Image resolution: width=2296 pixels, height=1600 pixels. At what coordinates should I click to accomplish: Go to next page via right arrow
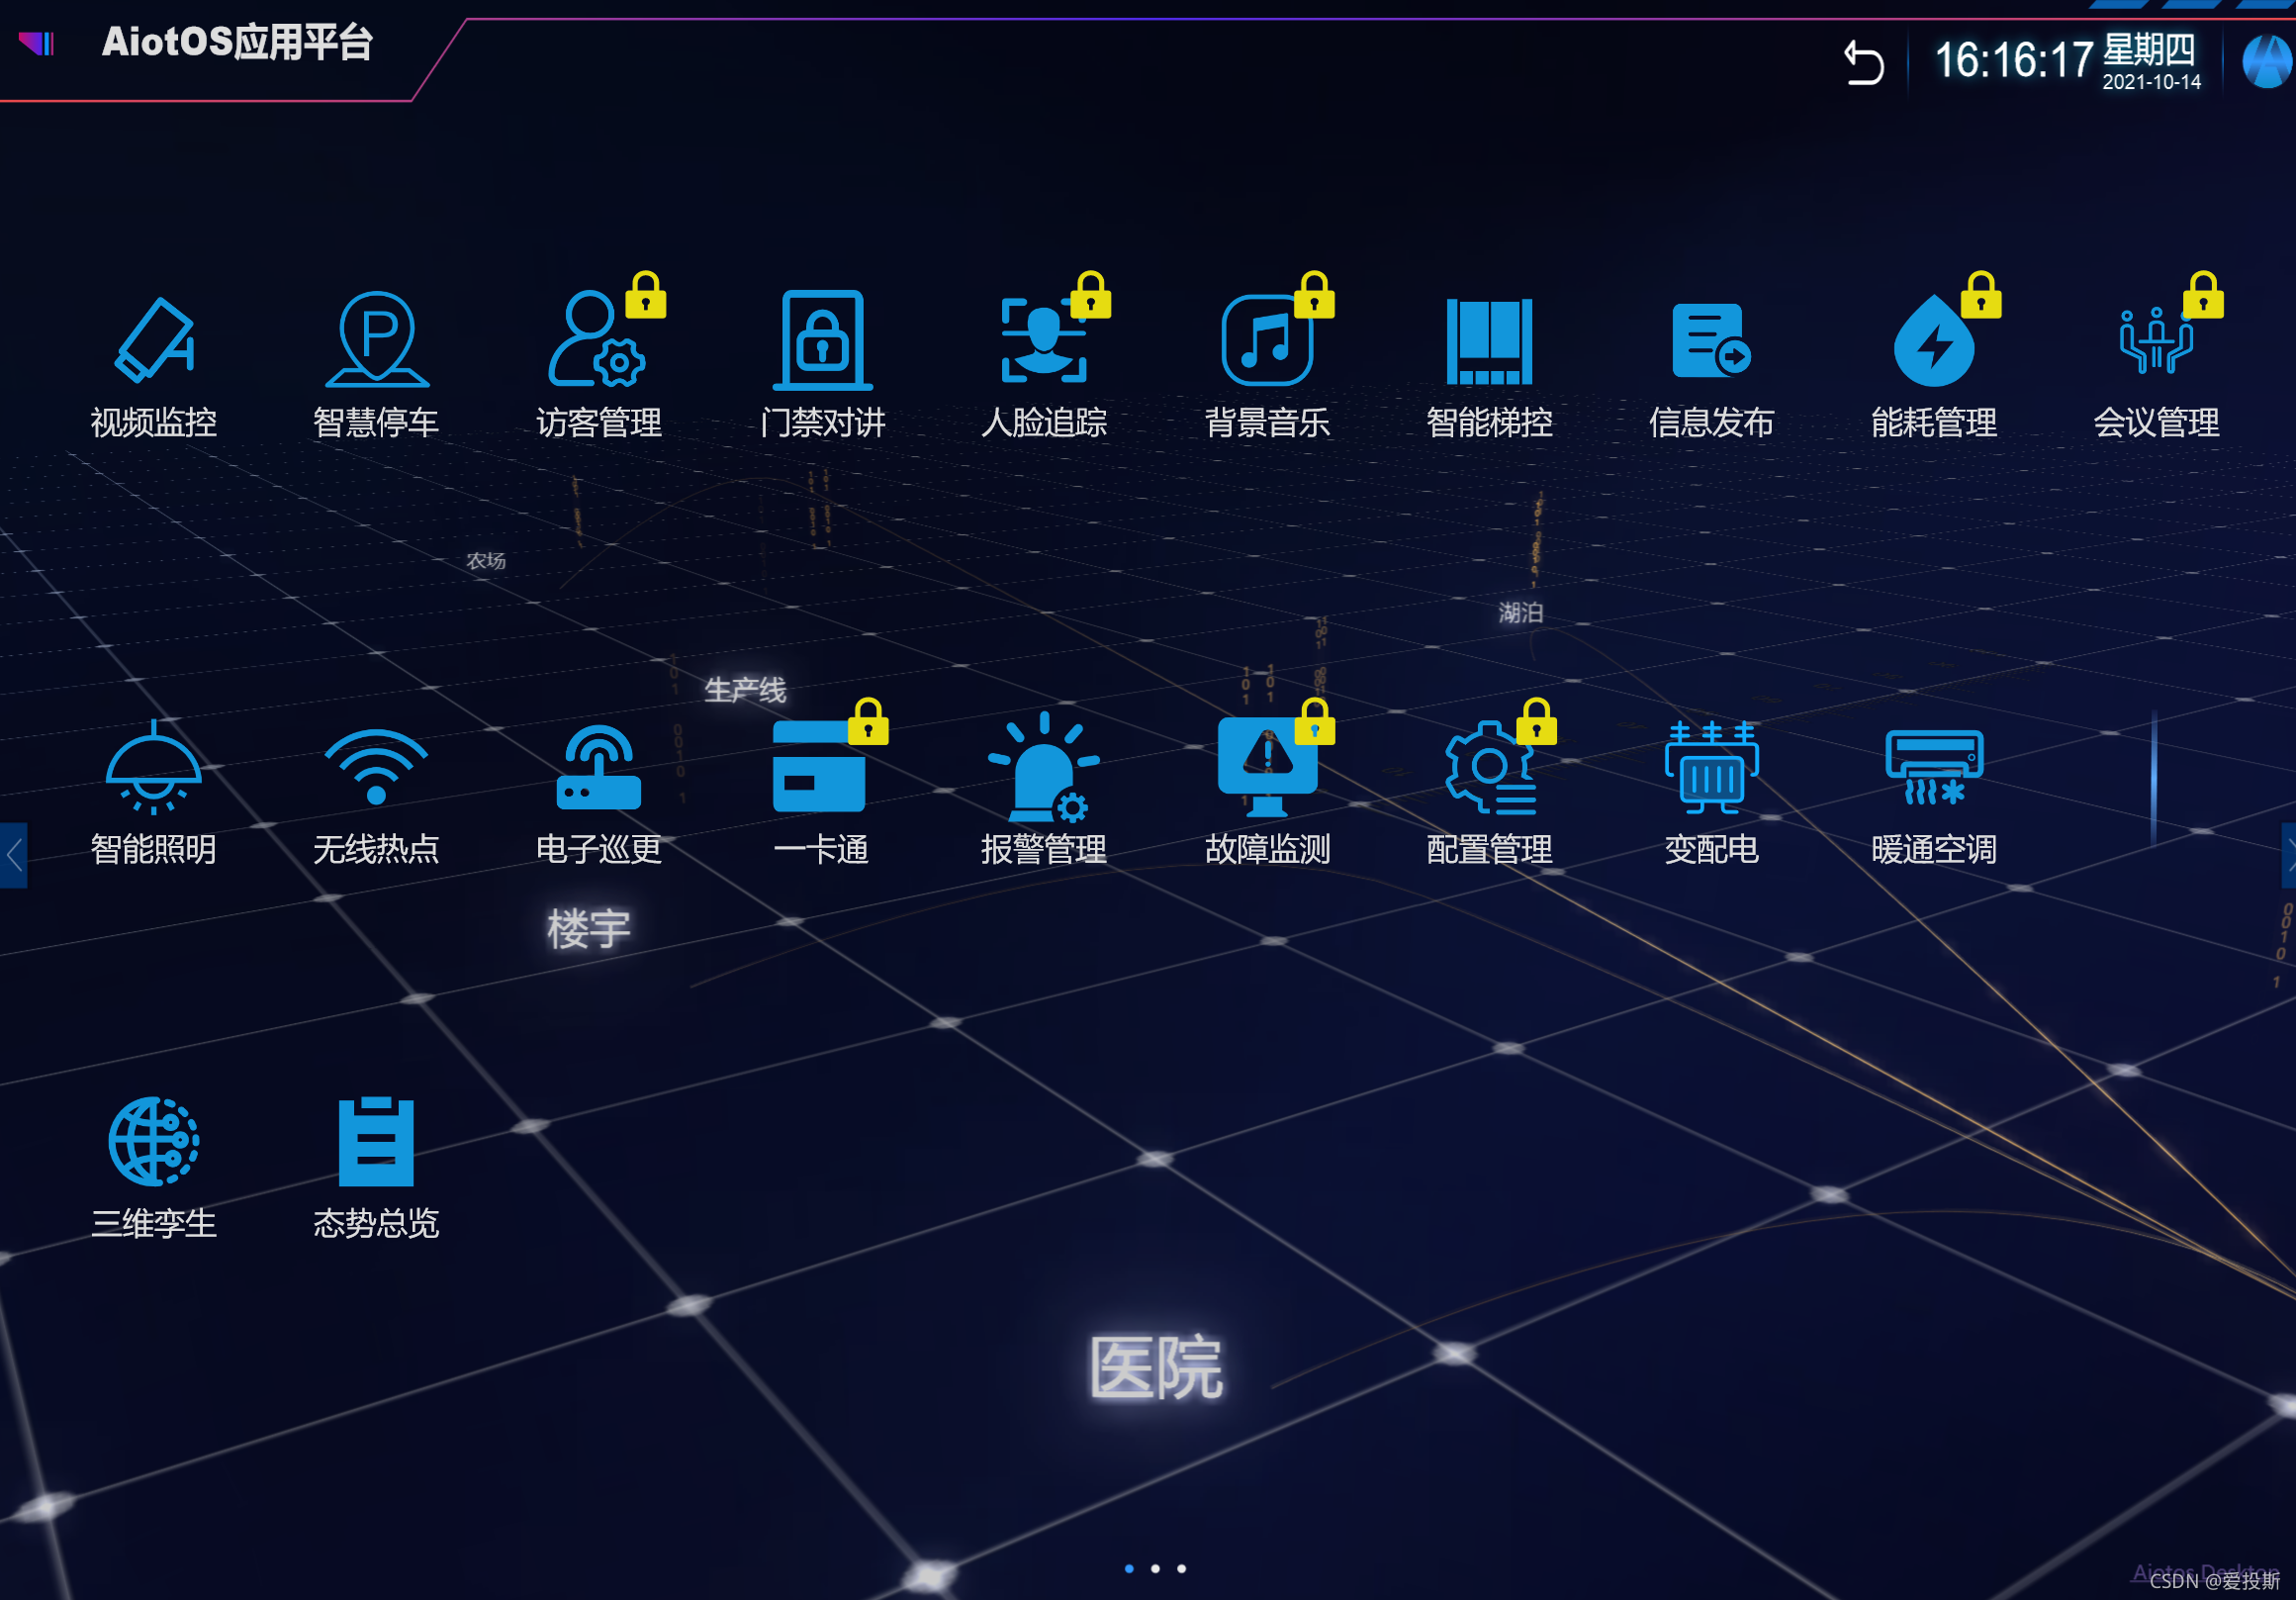coord(2287,855)
